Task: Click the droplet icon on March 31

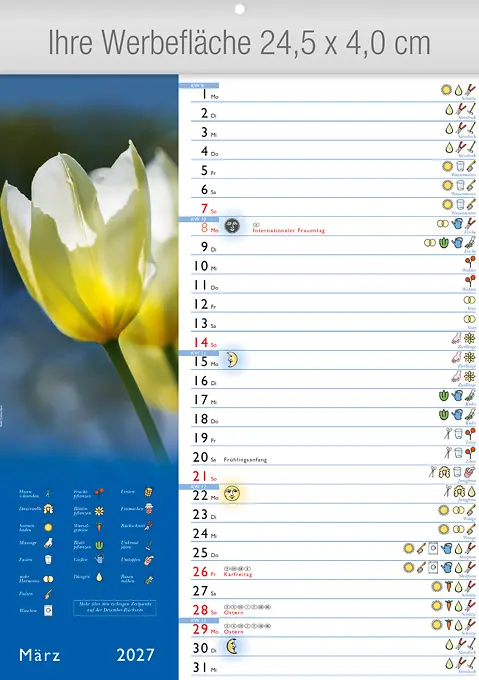Action: [x=450, y=663]
